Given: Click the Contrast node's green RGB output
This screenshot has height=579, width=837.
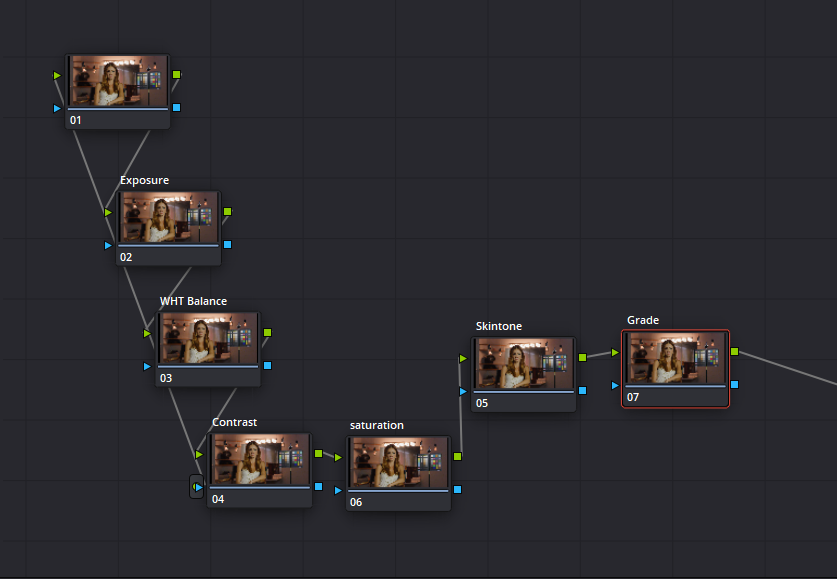Looking at the screenshot, I should click(319, 454).
